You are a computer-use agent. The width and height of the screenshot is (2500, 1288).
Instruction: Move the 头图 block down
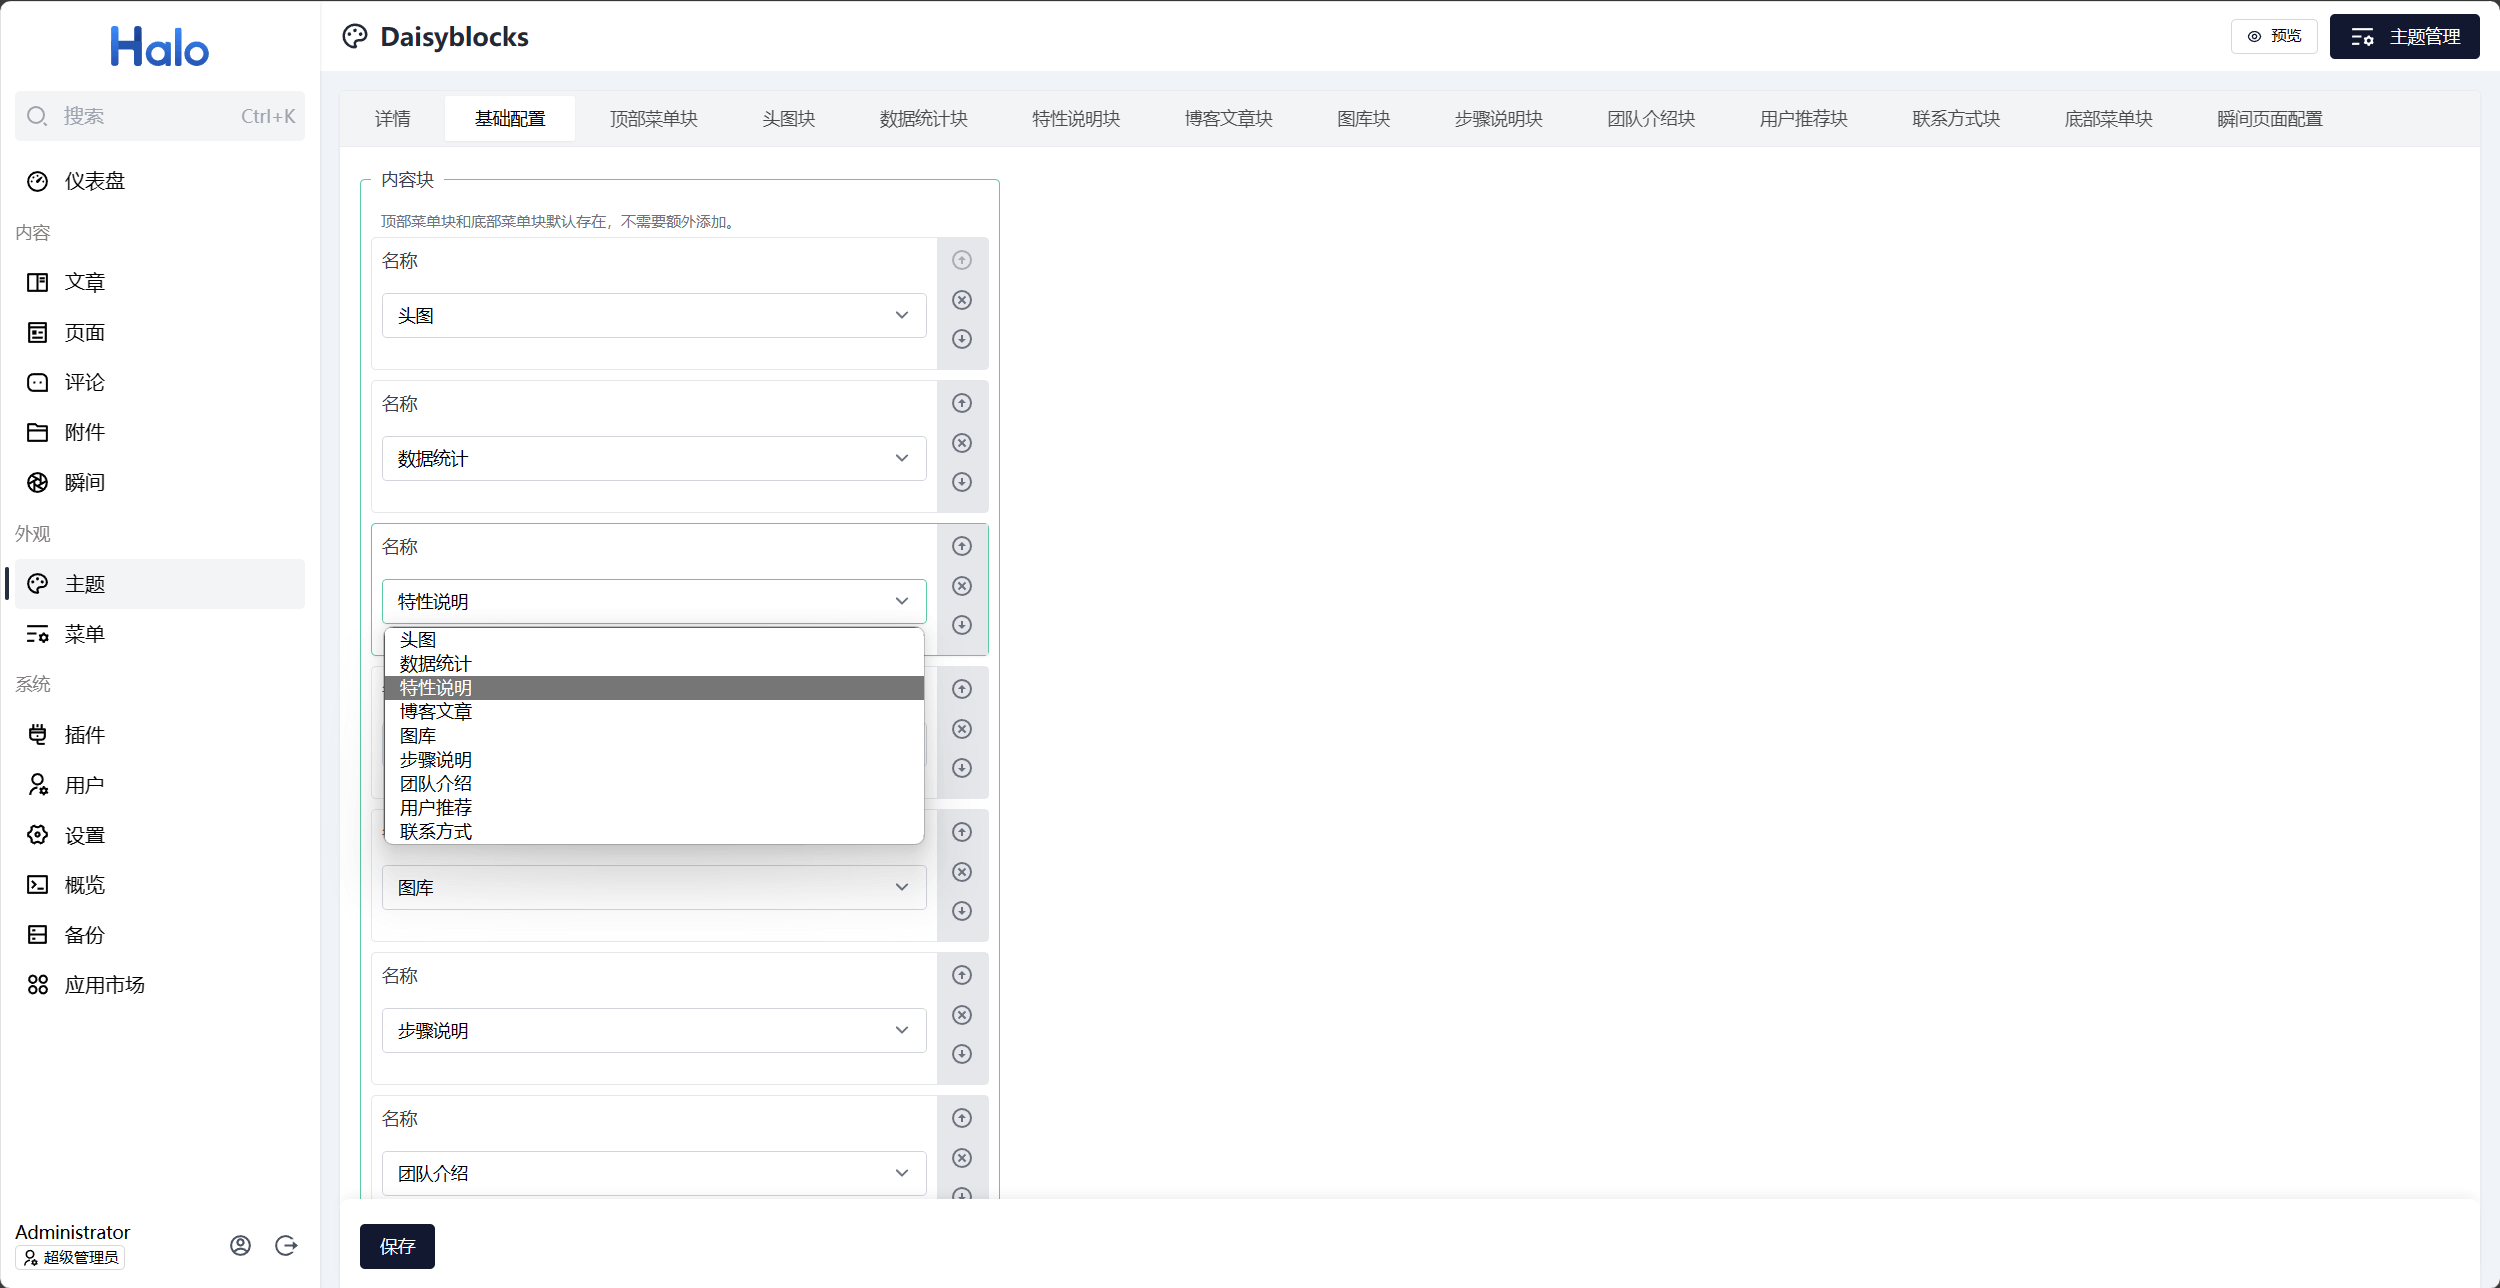tap(962, 339)
